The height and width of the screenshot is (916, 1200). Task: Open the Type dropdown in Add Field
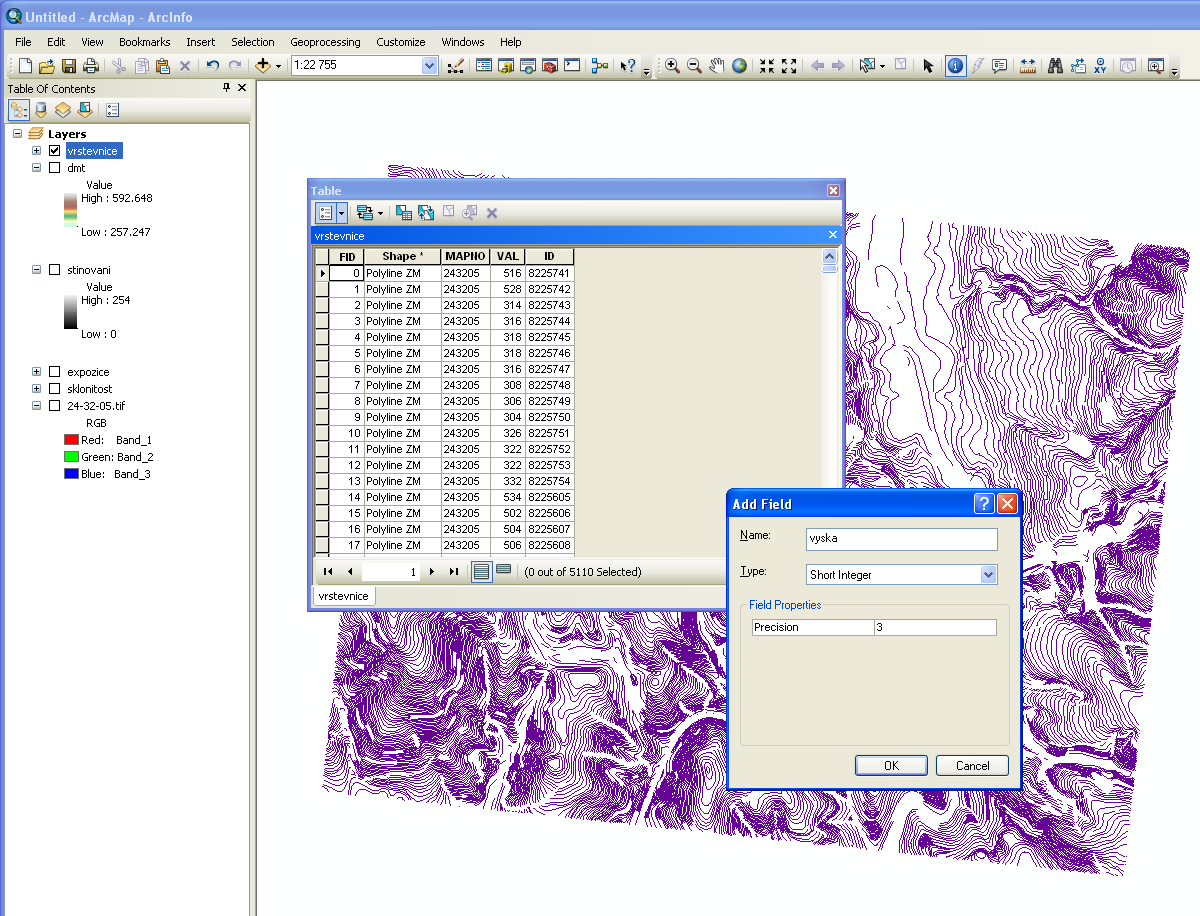(x=989, y=575)
